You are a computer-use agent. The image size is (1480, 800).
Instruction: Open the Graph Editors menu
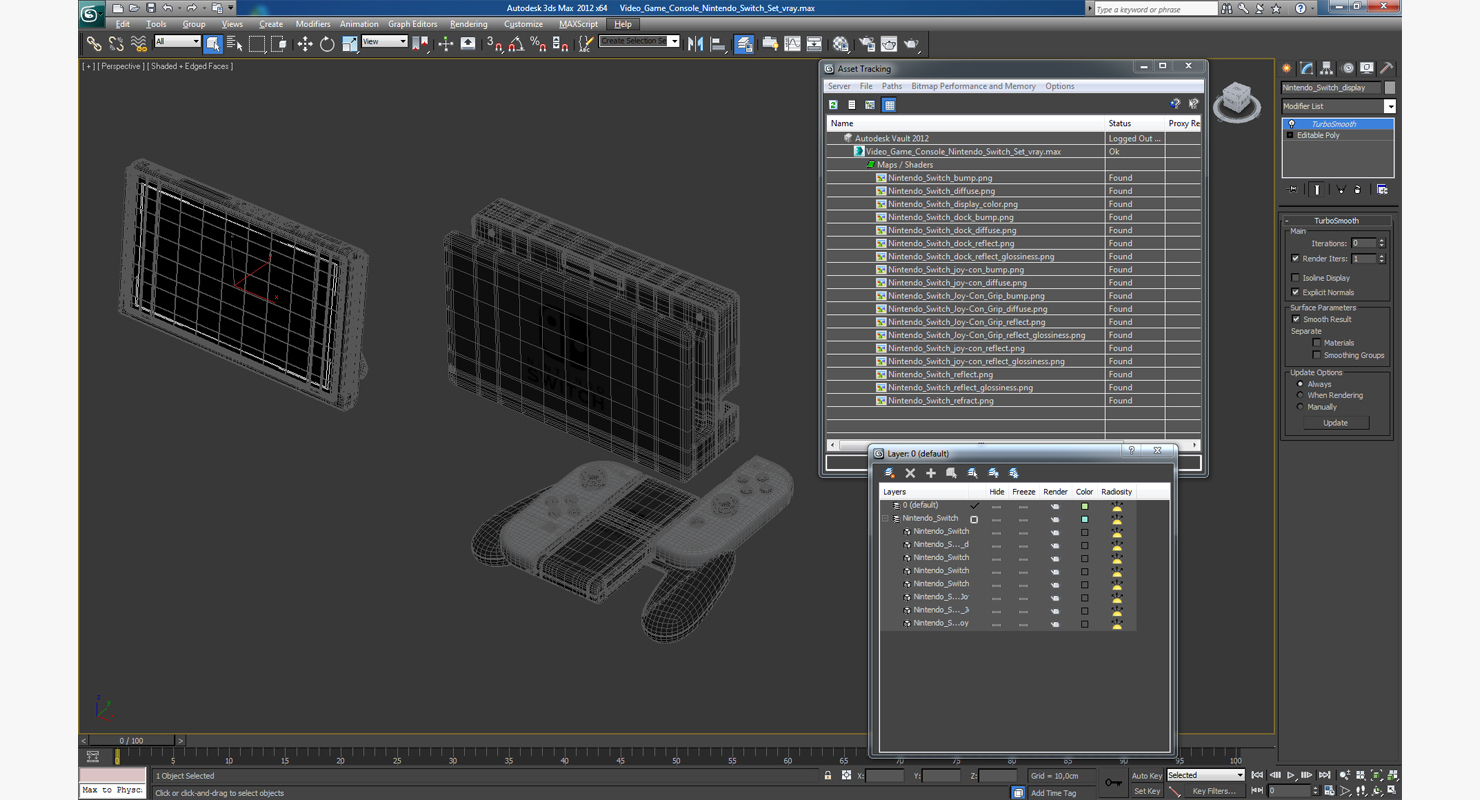pyautogui.click(x=413, y=24)
